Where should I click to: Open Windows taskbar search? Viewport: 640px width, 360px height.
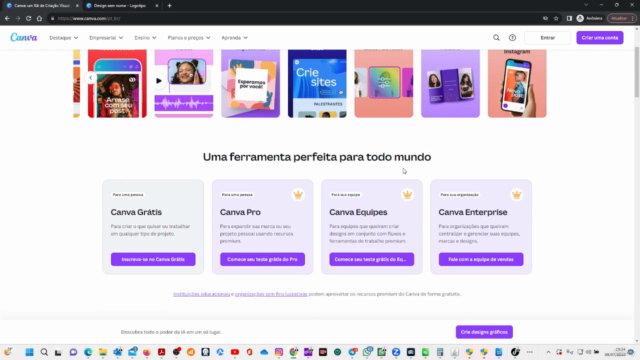coord(44,352)
